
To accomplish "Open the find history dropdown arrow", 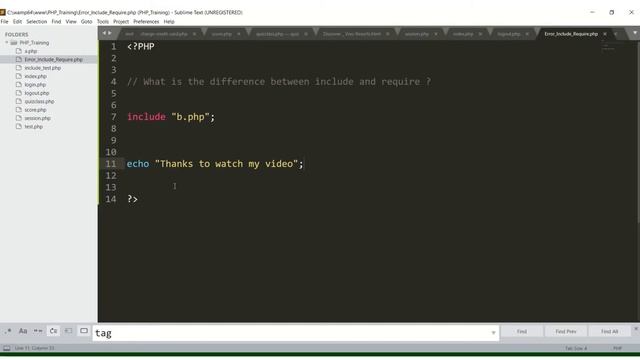I will 493,333.
